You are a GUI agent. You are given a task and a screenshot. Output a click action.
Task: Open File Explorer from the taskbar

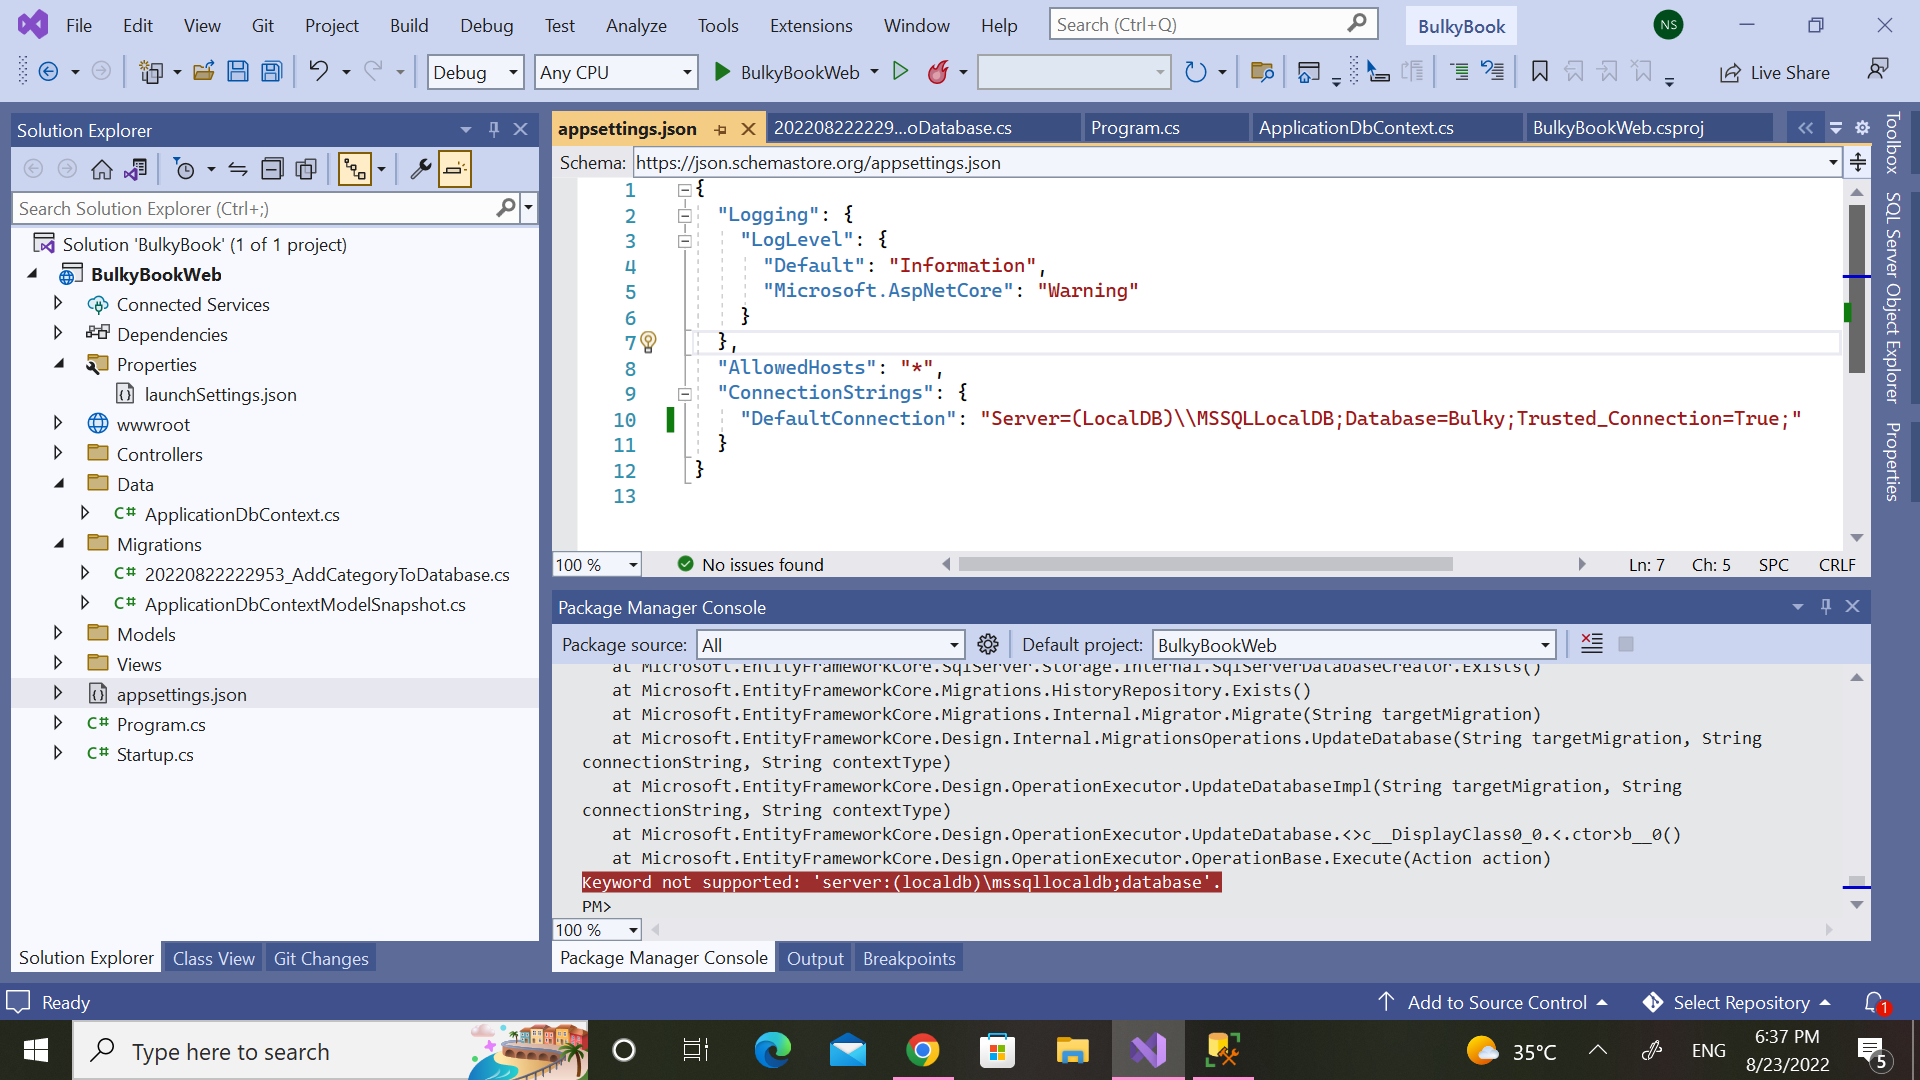1072,1050
